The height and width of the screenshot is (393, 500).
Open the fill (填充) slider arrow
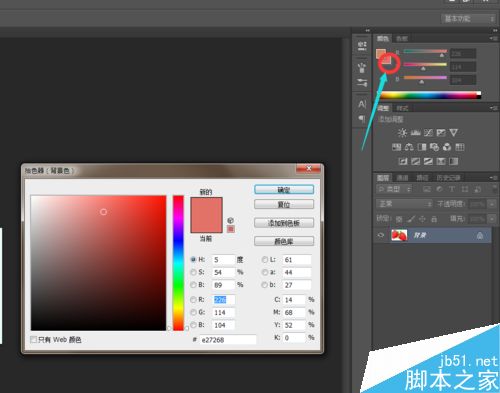(x=492, y=219)
